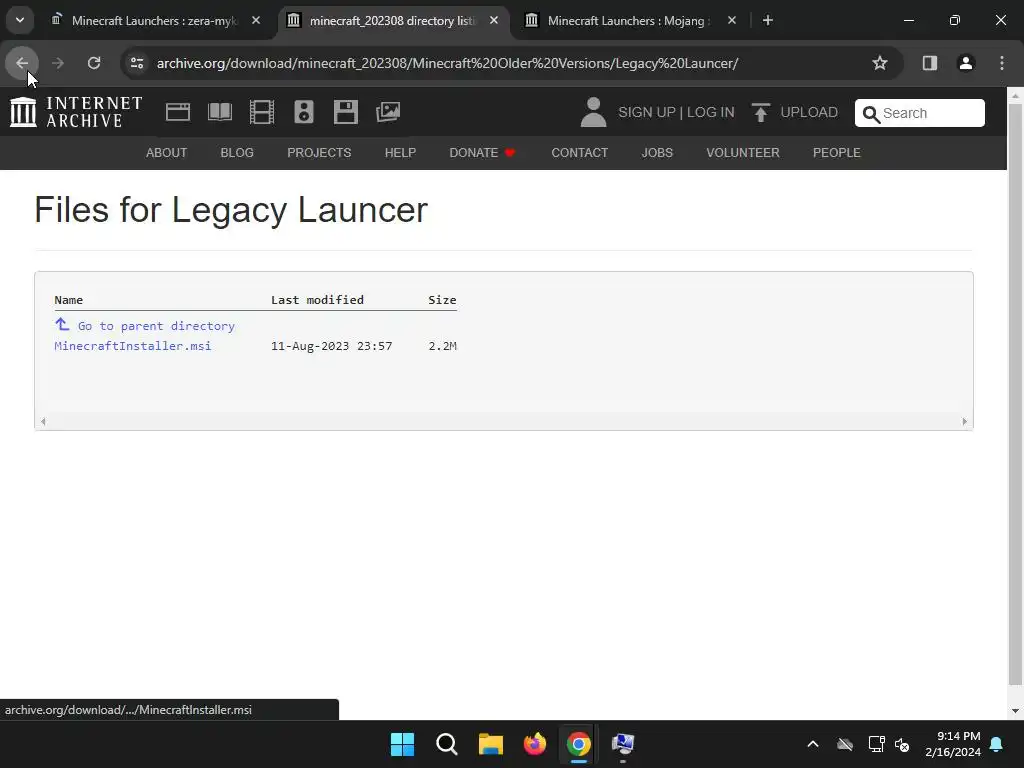Open the tab search dropdown arrow
The width and height of the screenshot is (1024, 768).
[x=20, y=20]
